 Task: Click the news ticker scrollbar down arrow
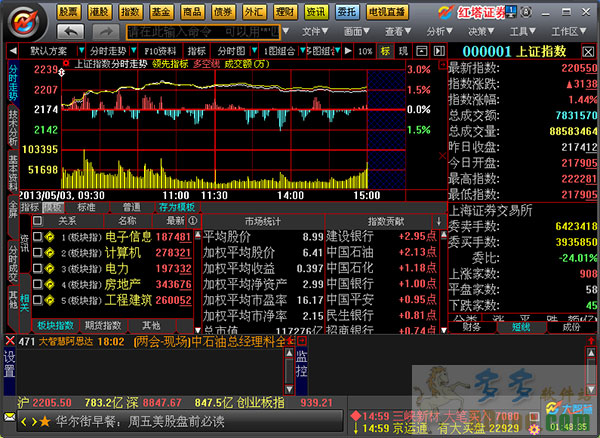click(x=289, y=389)
